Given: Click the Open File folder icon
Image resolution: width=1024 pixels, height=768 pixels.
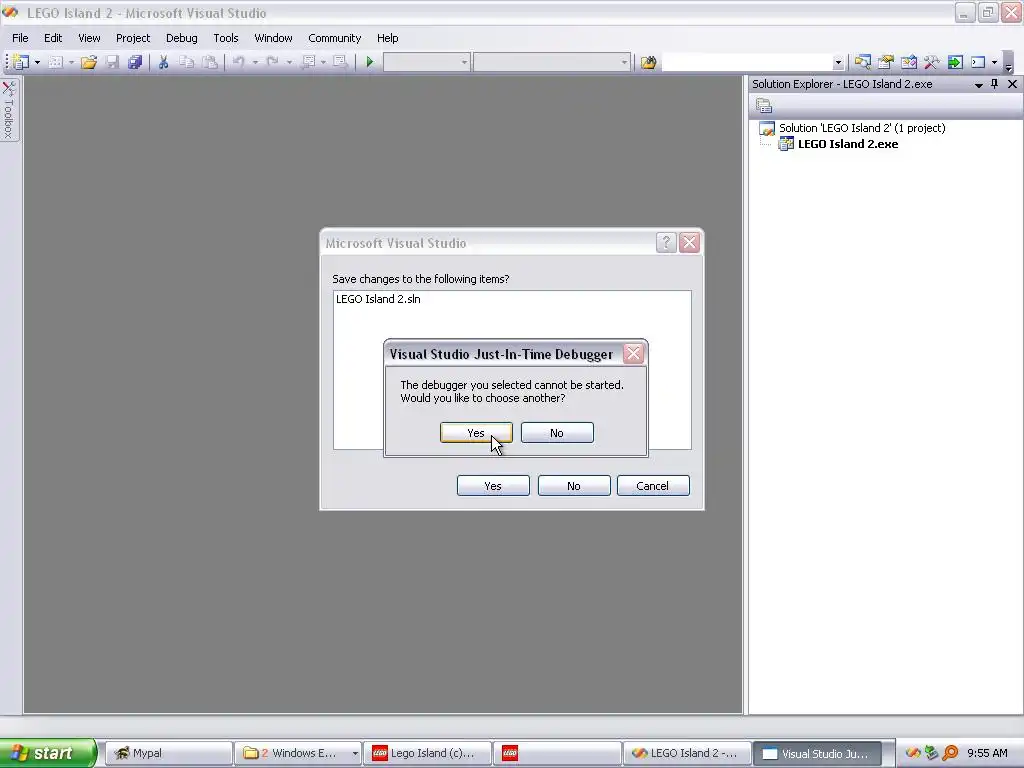Looking at the screenshot, I should (x=89, y=62).
